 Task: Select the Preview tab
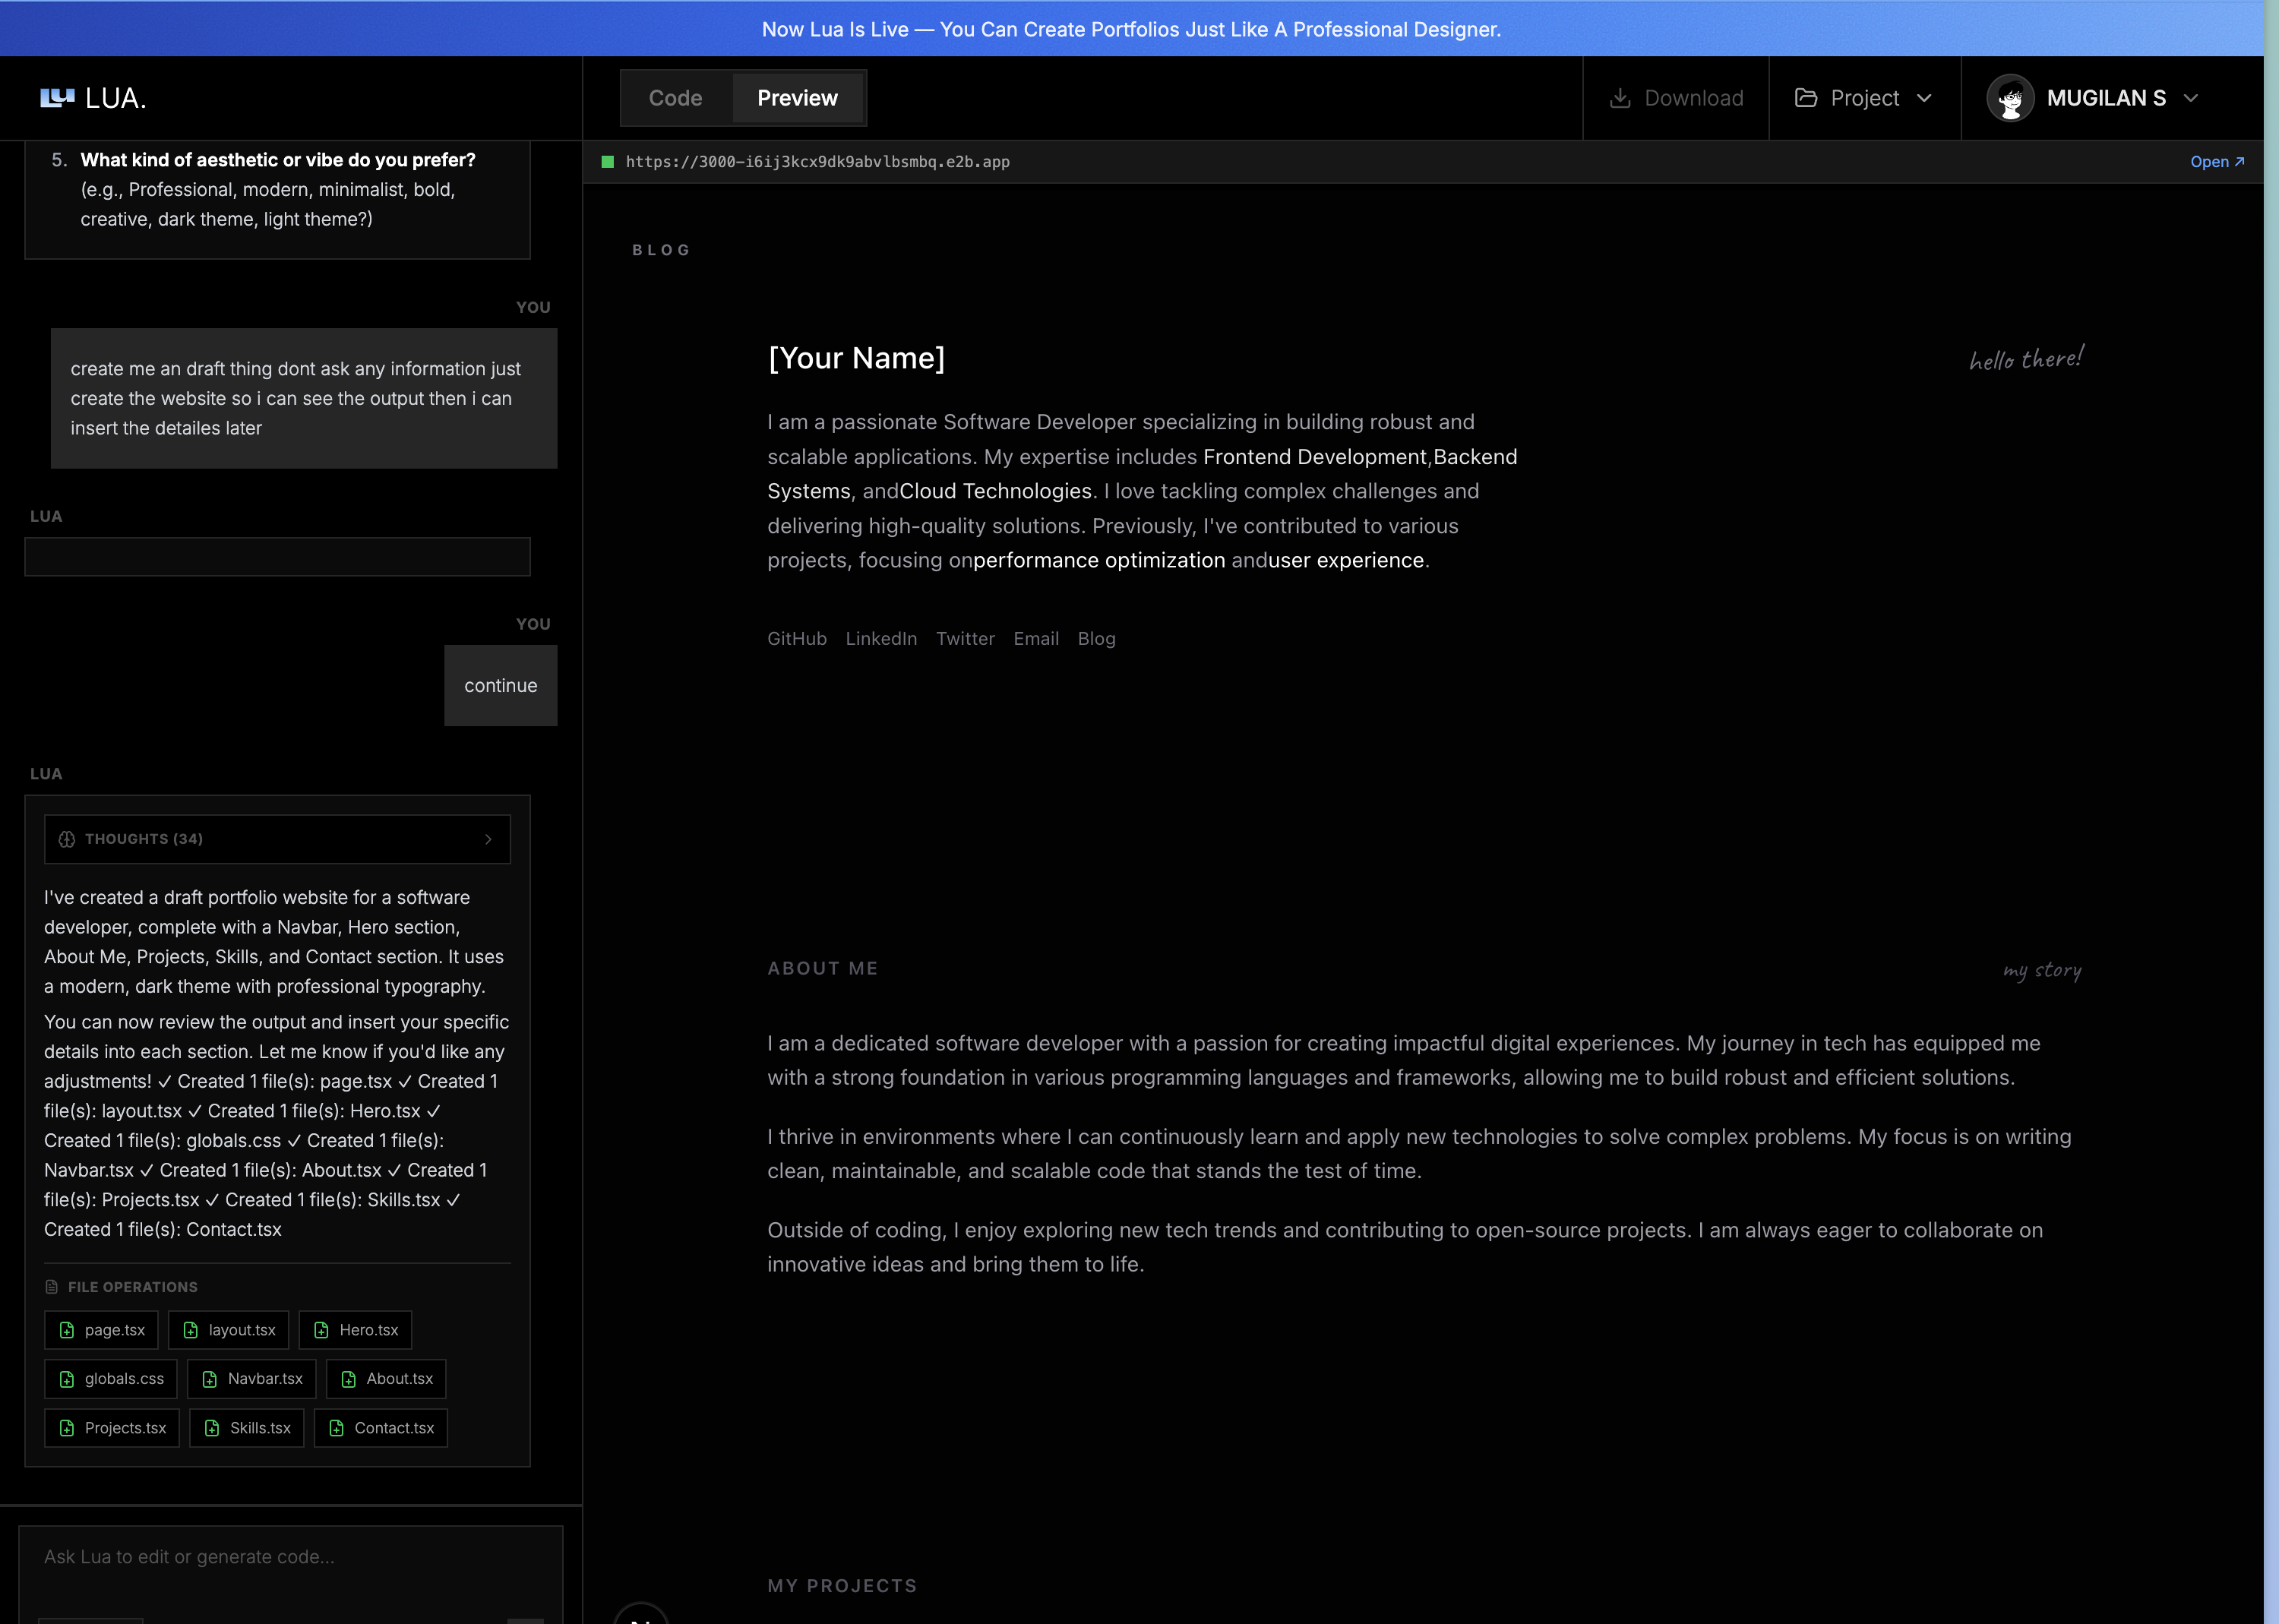pyautogui.click(x=797, y=97)
